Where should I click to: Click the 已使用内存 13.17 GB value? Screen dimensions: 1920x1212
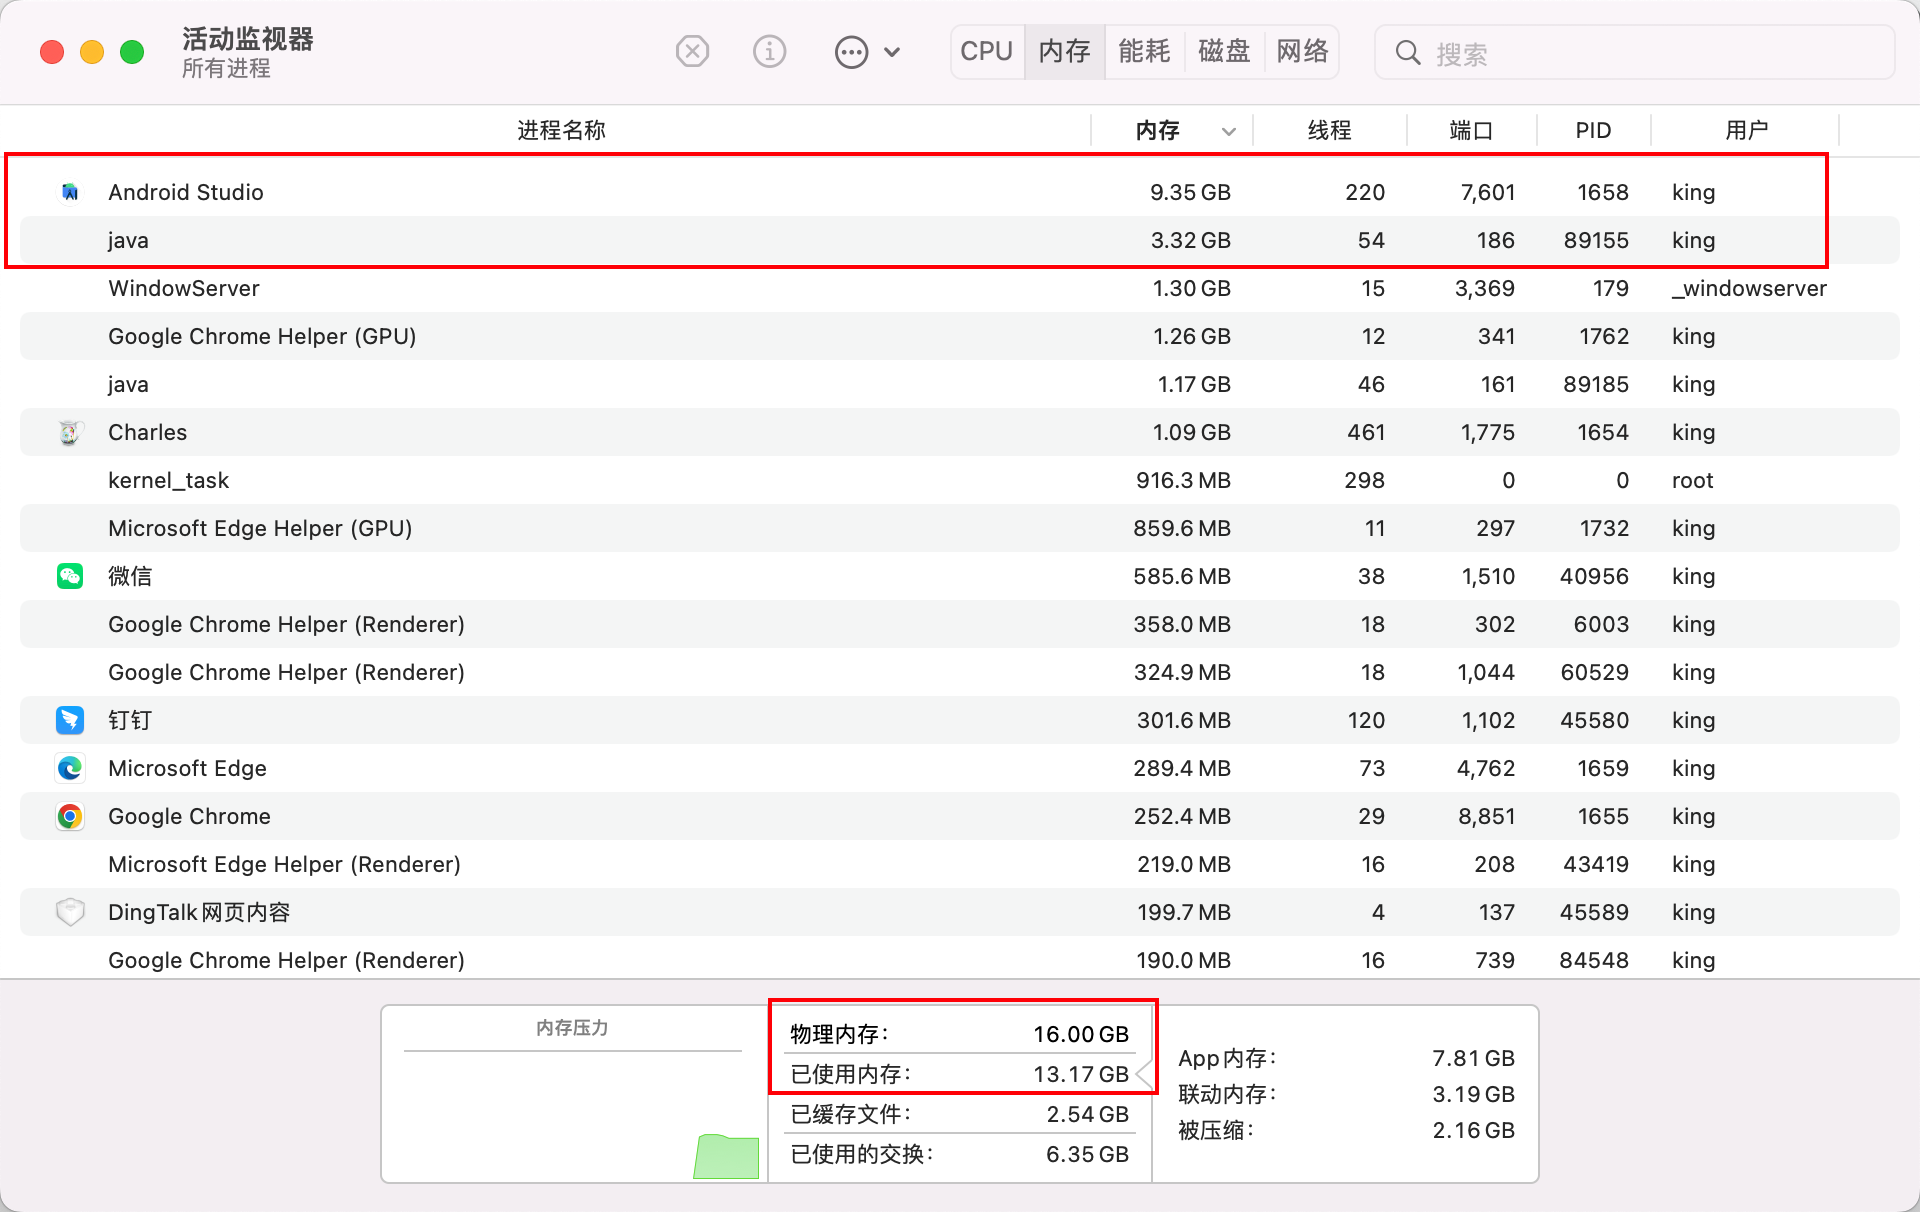click(x=1081, y=1074)
